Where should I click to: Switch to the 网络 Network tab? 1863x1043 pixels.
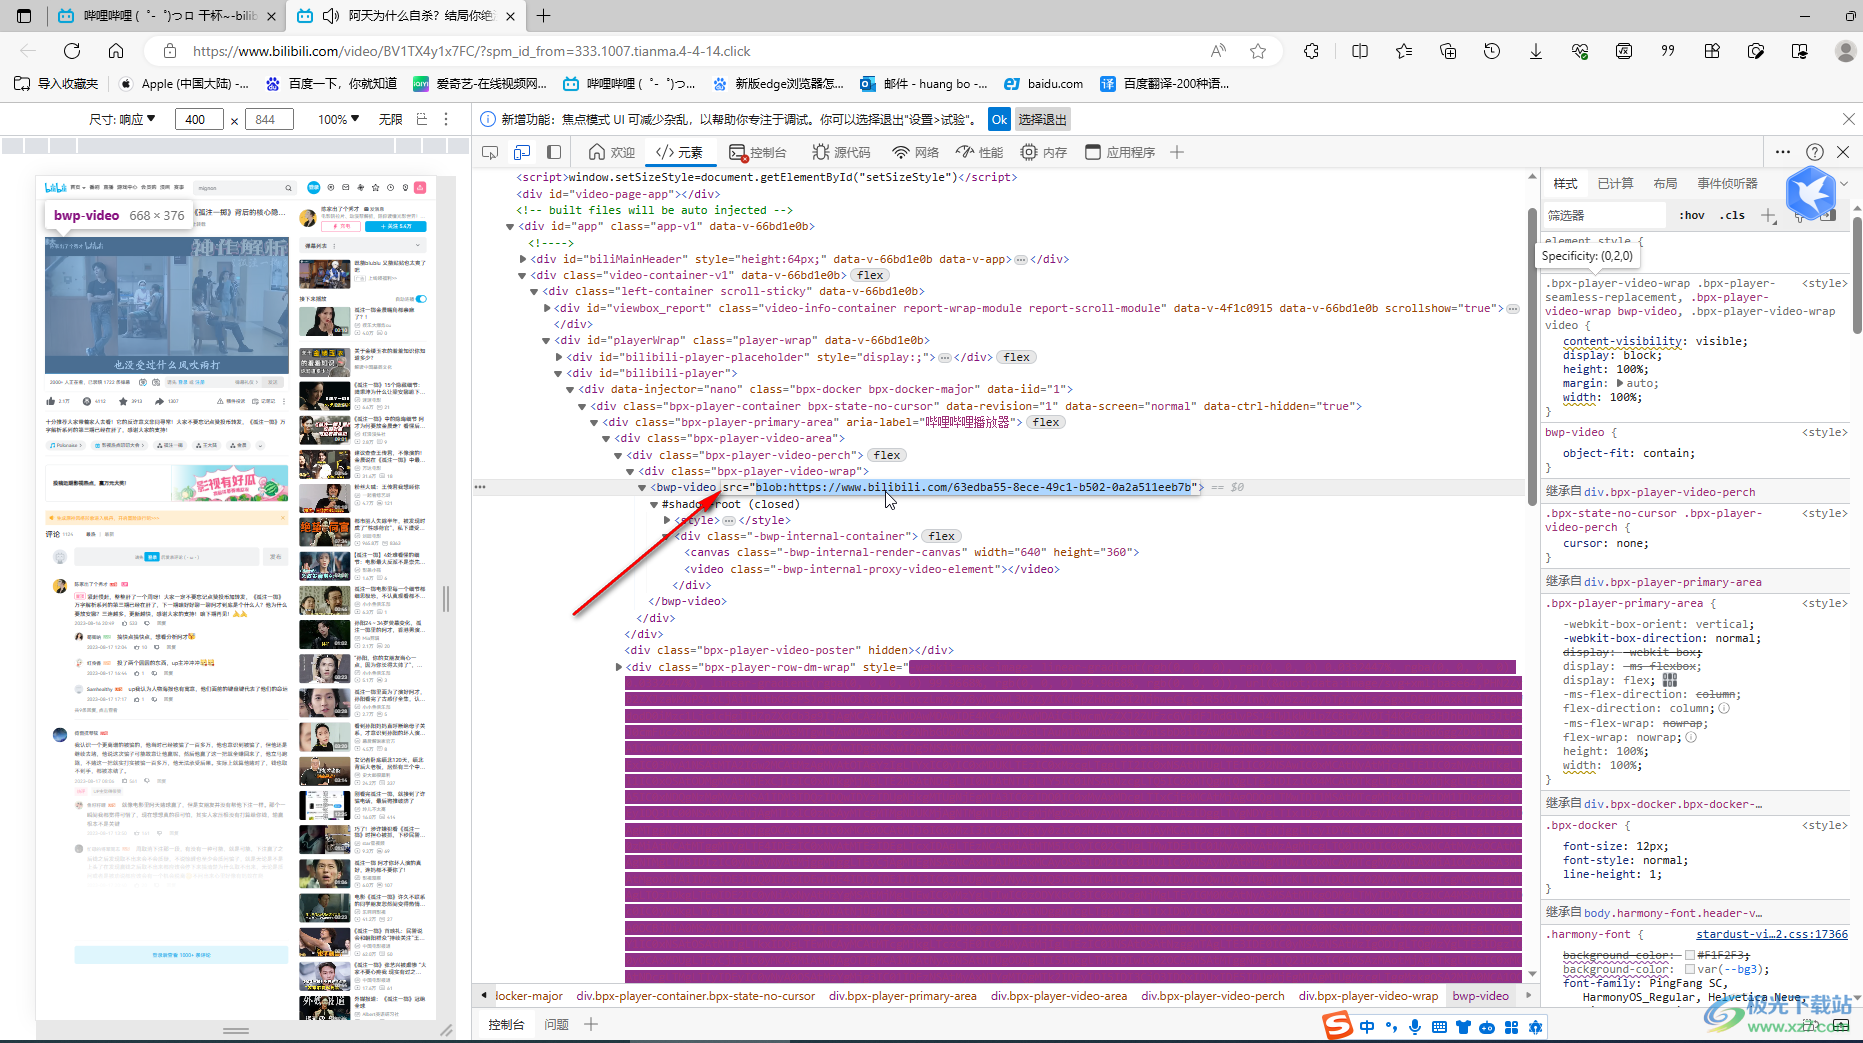pyautogui.click(x=915, y=152)
